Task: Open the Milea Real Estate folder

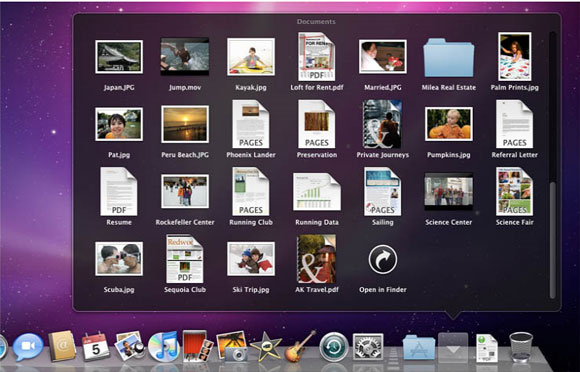Action: coord(449,58)
